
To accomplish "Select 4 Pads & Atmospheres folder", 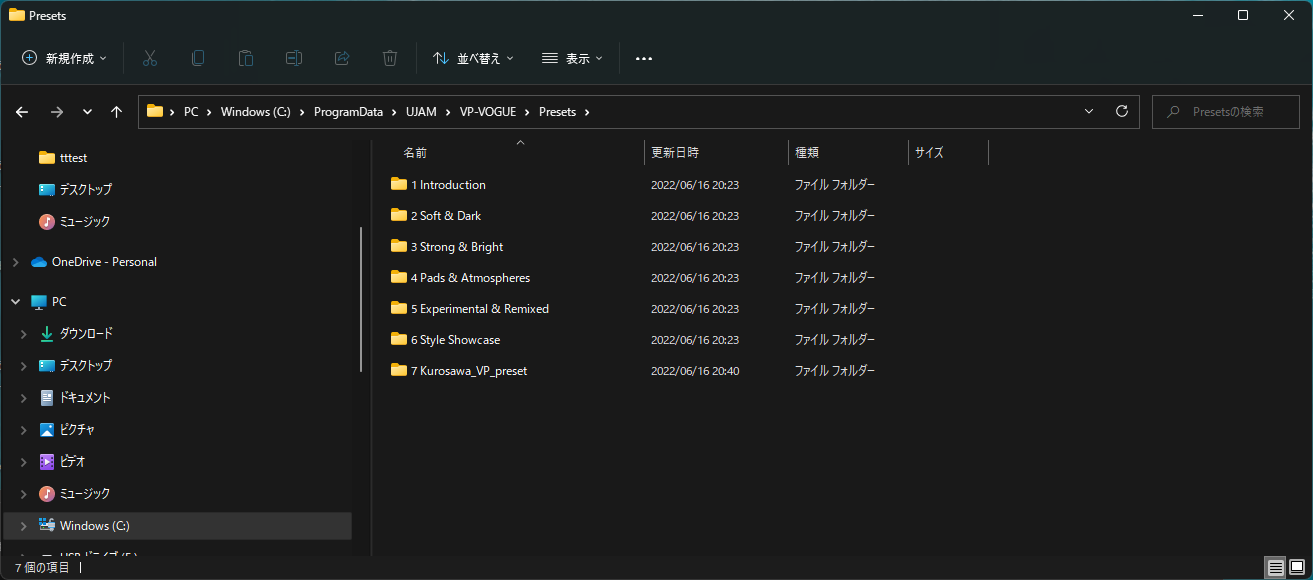I will click(x=470, y=278).
